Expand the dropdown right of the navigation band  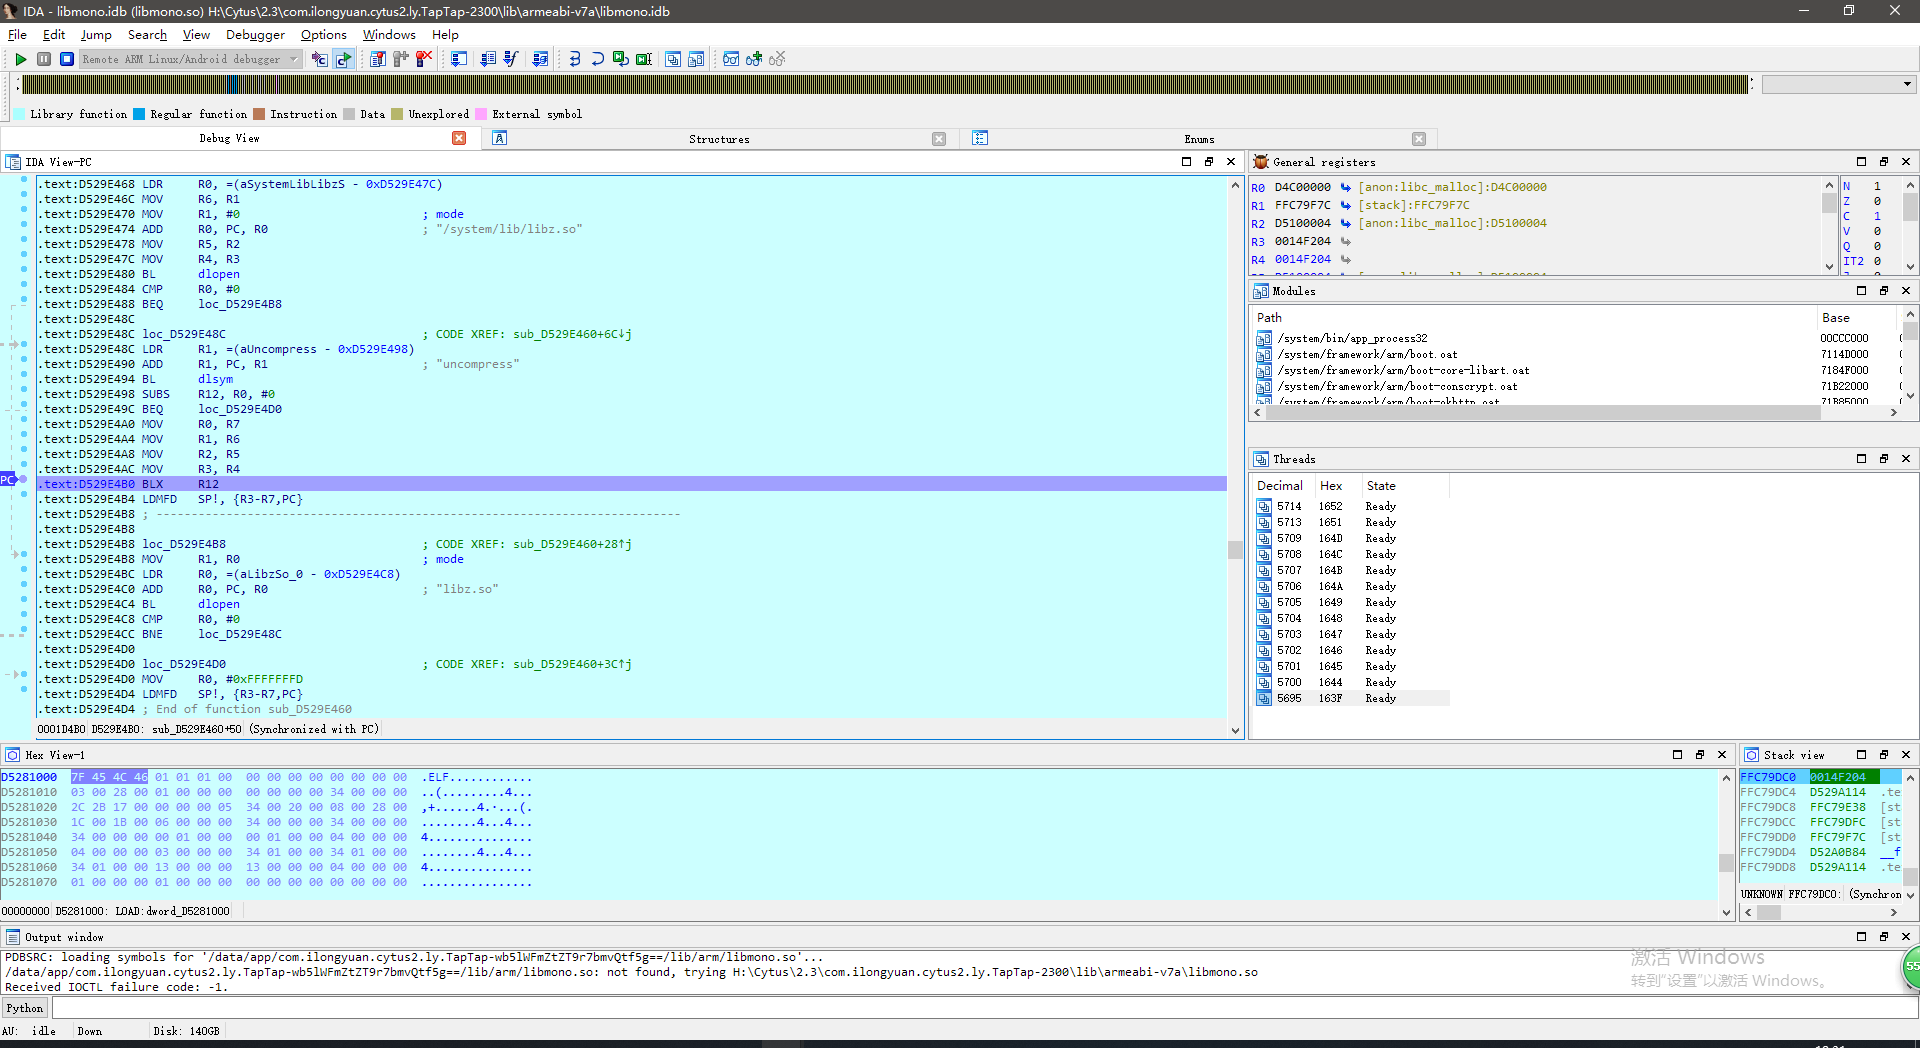[x=1906, y=84]
